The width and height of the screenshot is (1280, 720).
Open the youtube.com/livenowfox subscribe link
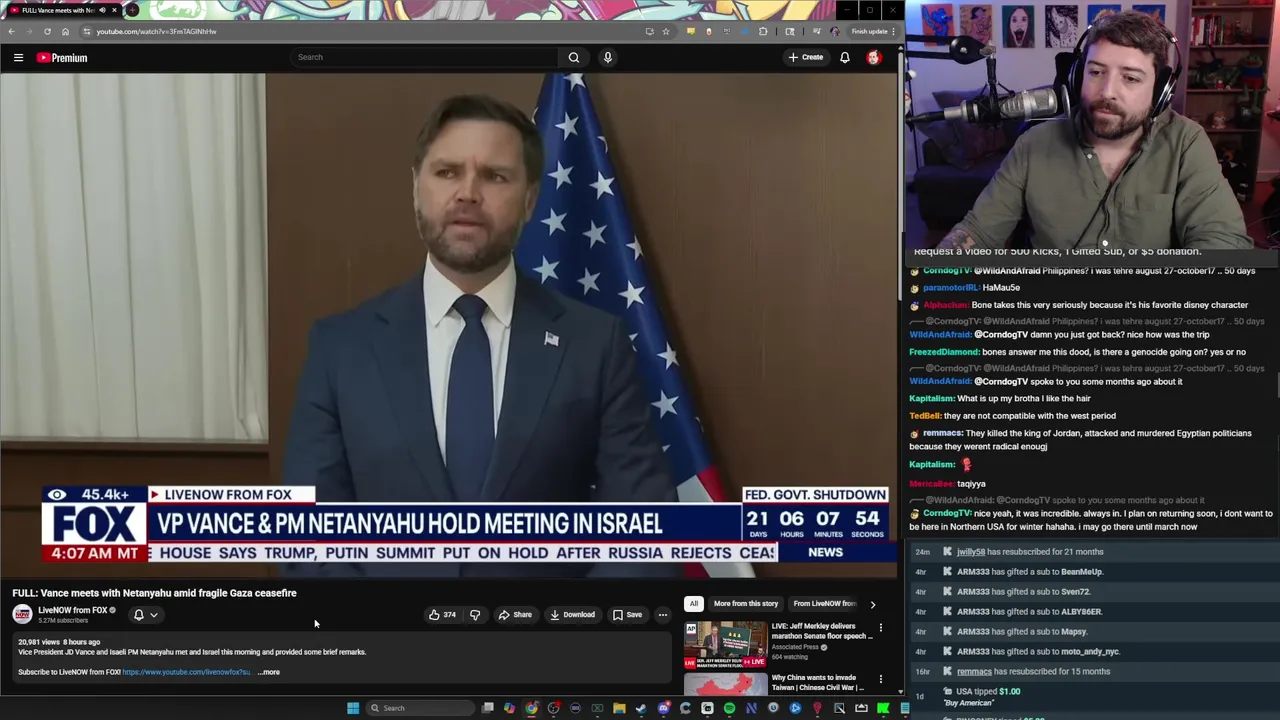[x=186, y=672]
